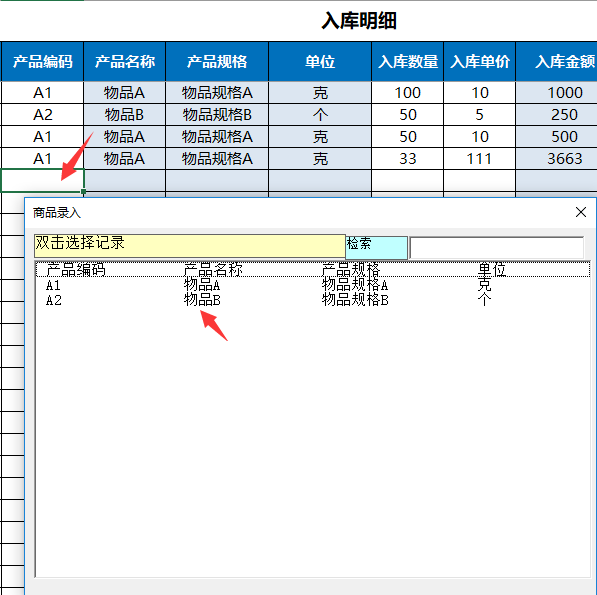Select the sheet cell 物品规格B

coord(217,115)
